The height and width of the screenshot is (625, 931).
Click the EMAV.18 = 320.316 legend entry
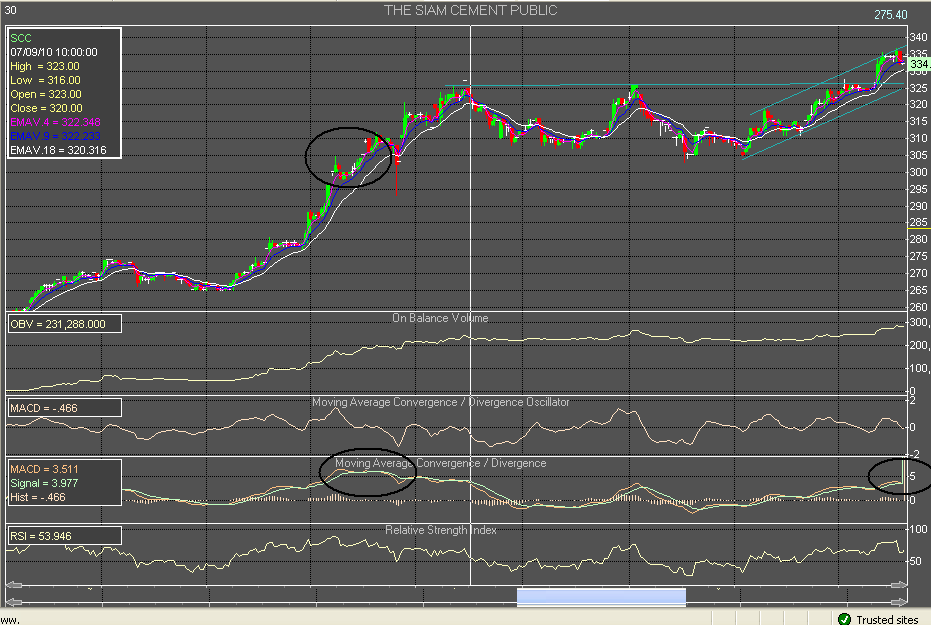click(x=58, y=150)
